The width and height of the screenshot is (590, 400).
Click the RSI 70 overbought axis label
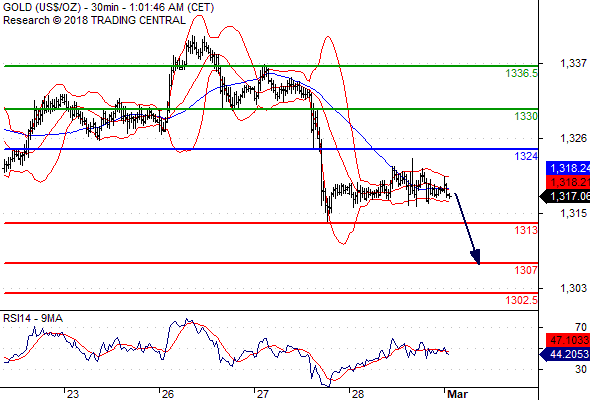[581, 327]
